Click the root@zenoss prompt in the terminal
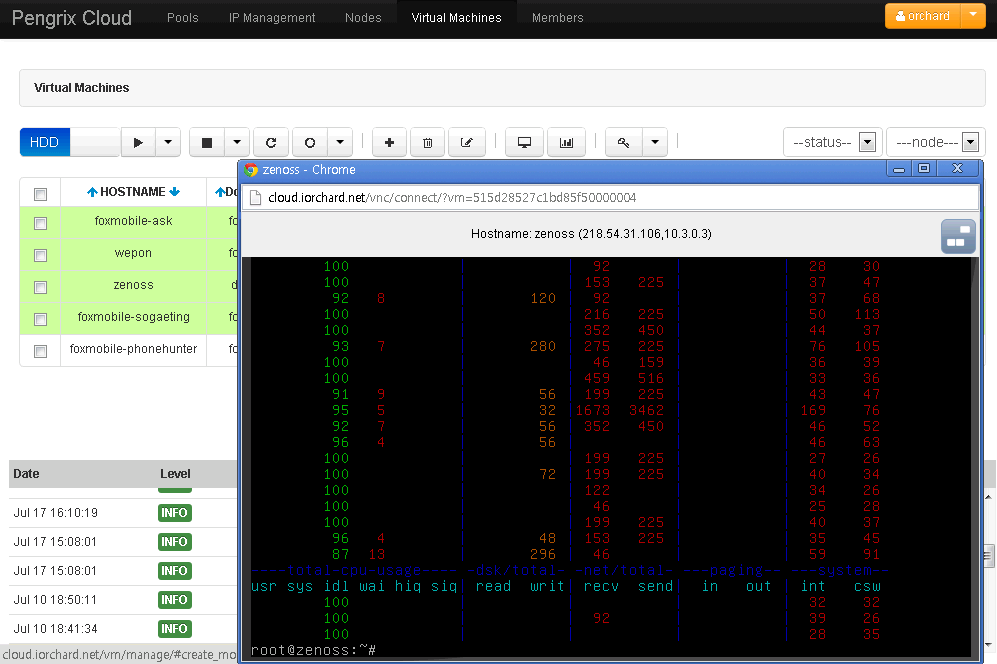Screen dimensions: 997x664 [x=313, y=650]
